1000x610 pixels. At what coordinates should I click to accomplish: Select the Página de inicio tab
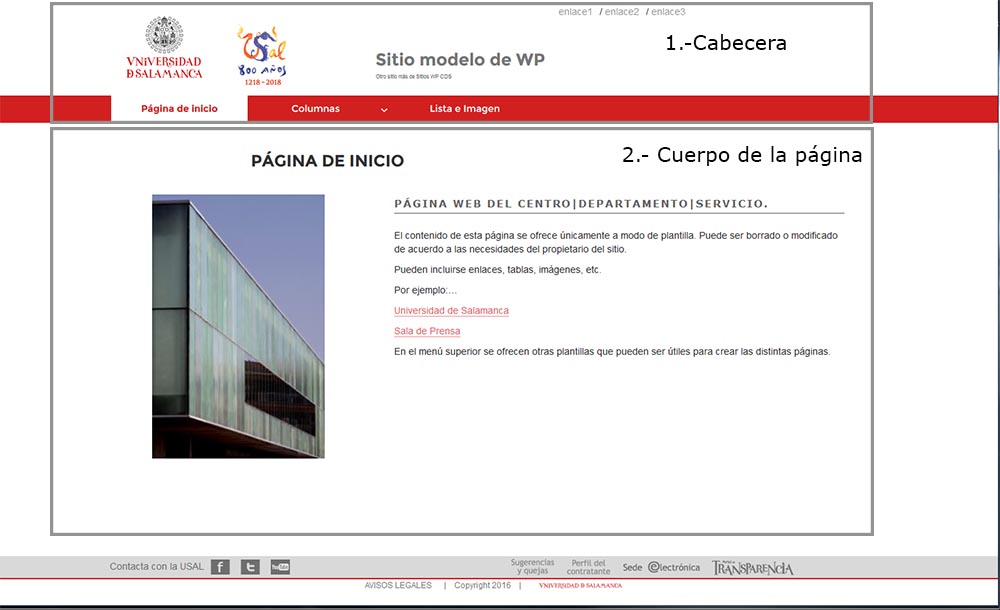179,109
